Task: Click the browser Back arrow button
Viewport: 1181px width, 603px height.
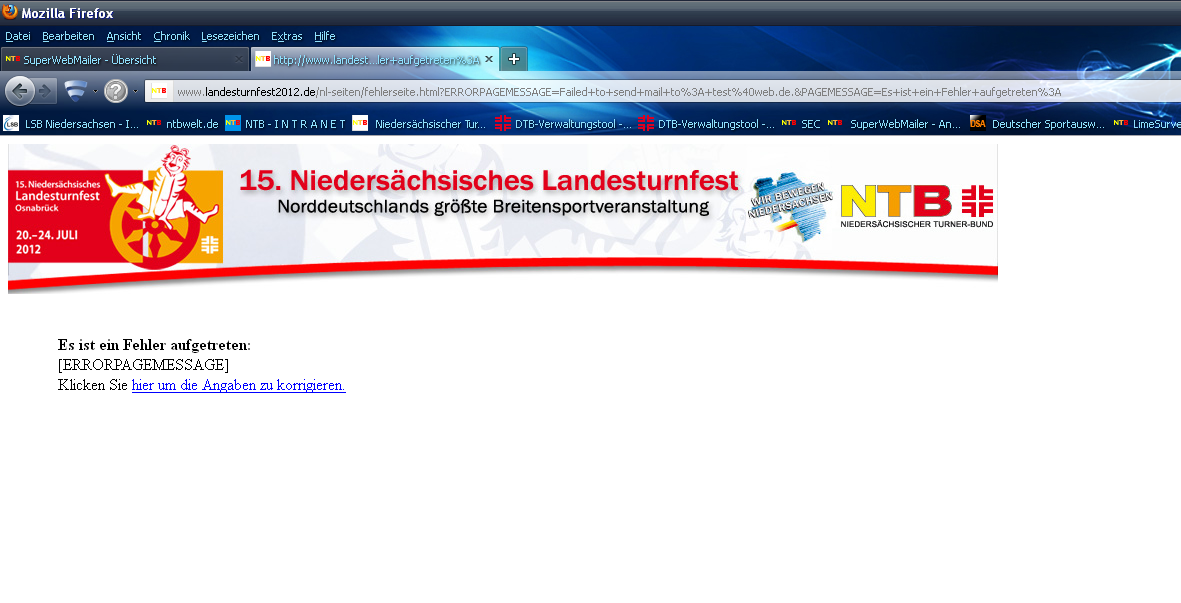Action: point(20,92)
